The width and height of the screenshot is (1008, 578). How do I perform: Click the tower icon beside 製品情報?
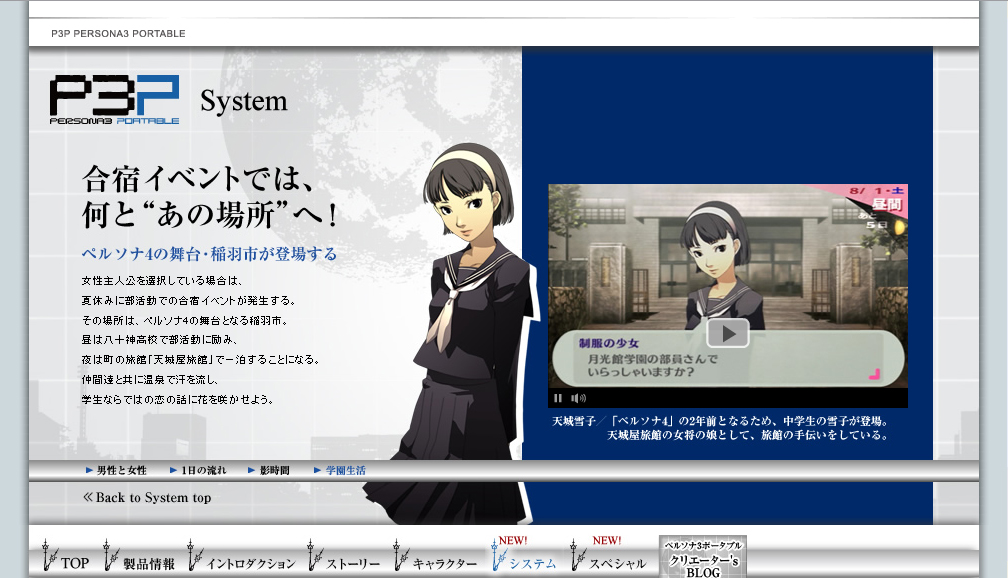111,555
